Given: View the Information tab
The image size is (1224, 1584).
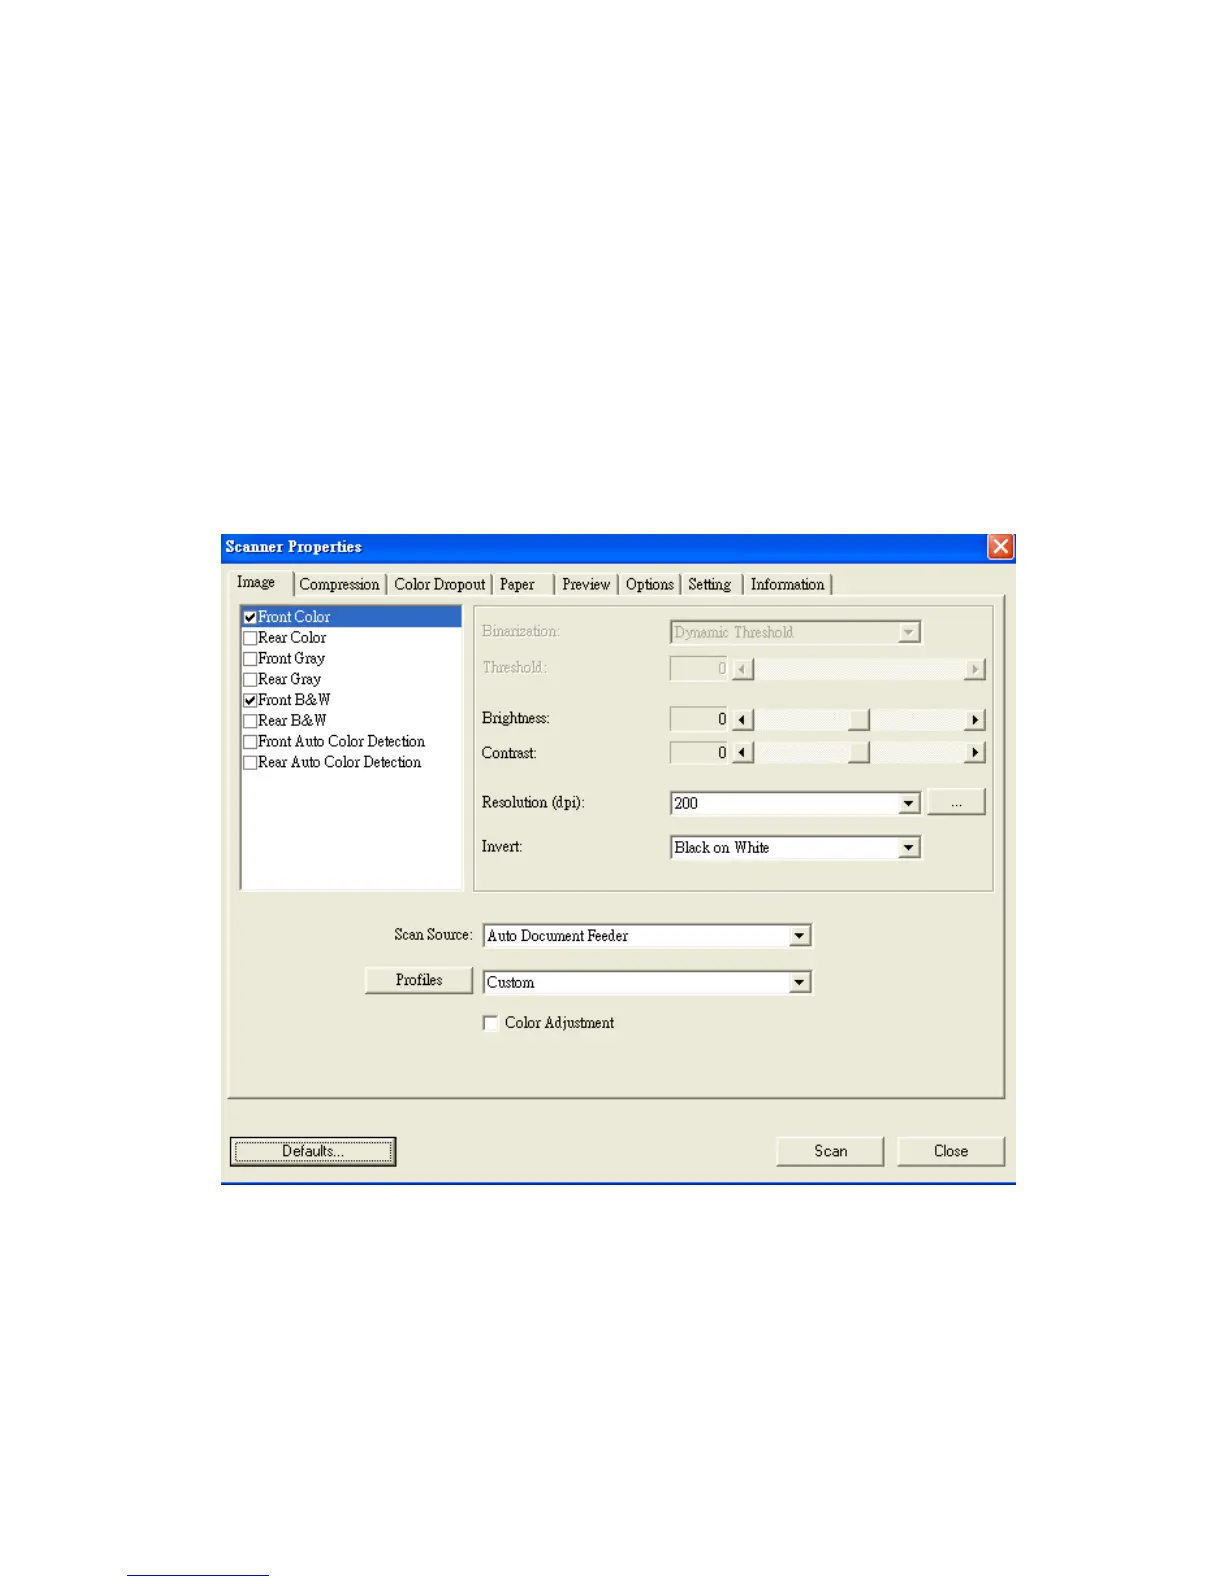Looking at the screenshot, I should pos(788,585).
